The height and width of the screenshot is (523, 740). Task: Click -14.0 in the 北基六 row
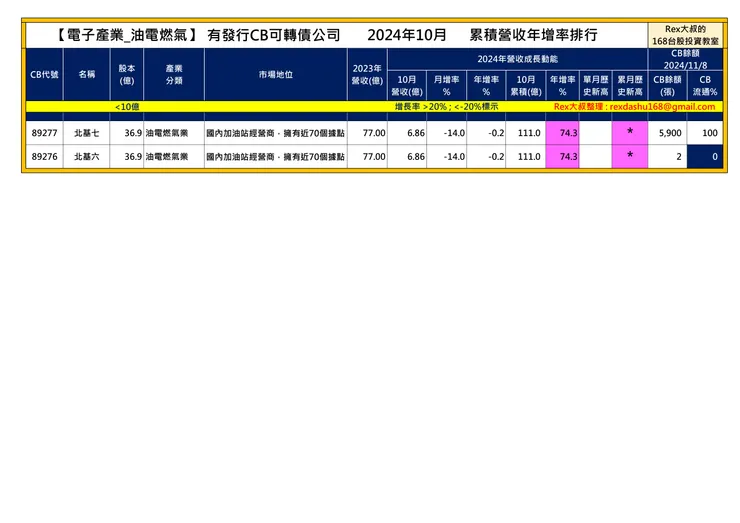click(x=454, y=157)
